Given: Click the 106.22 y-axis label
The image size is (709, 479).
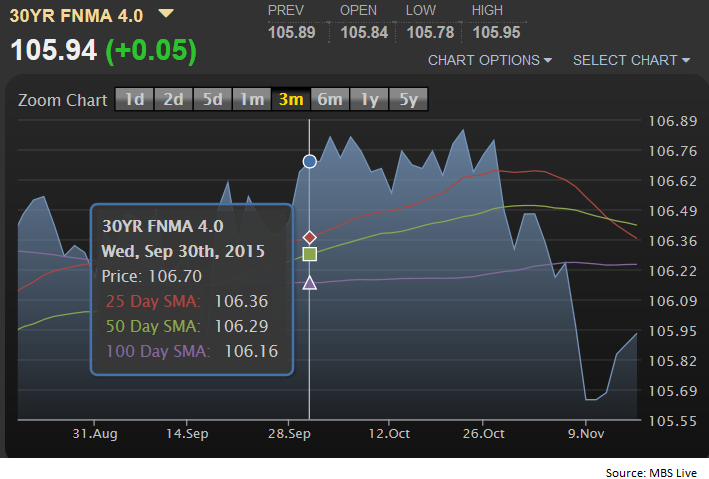Looking at the screenshot, I should (x=673, y=270).
